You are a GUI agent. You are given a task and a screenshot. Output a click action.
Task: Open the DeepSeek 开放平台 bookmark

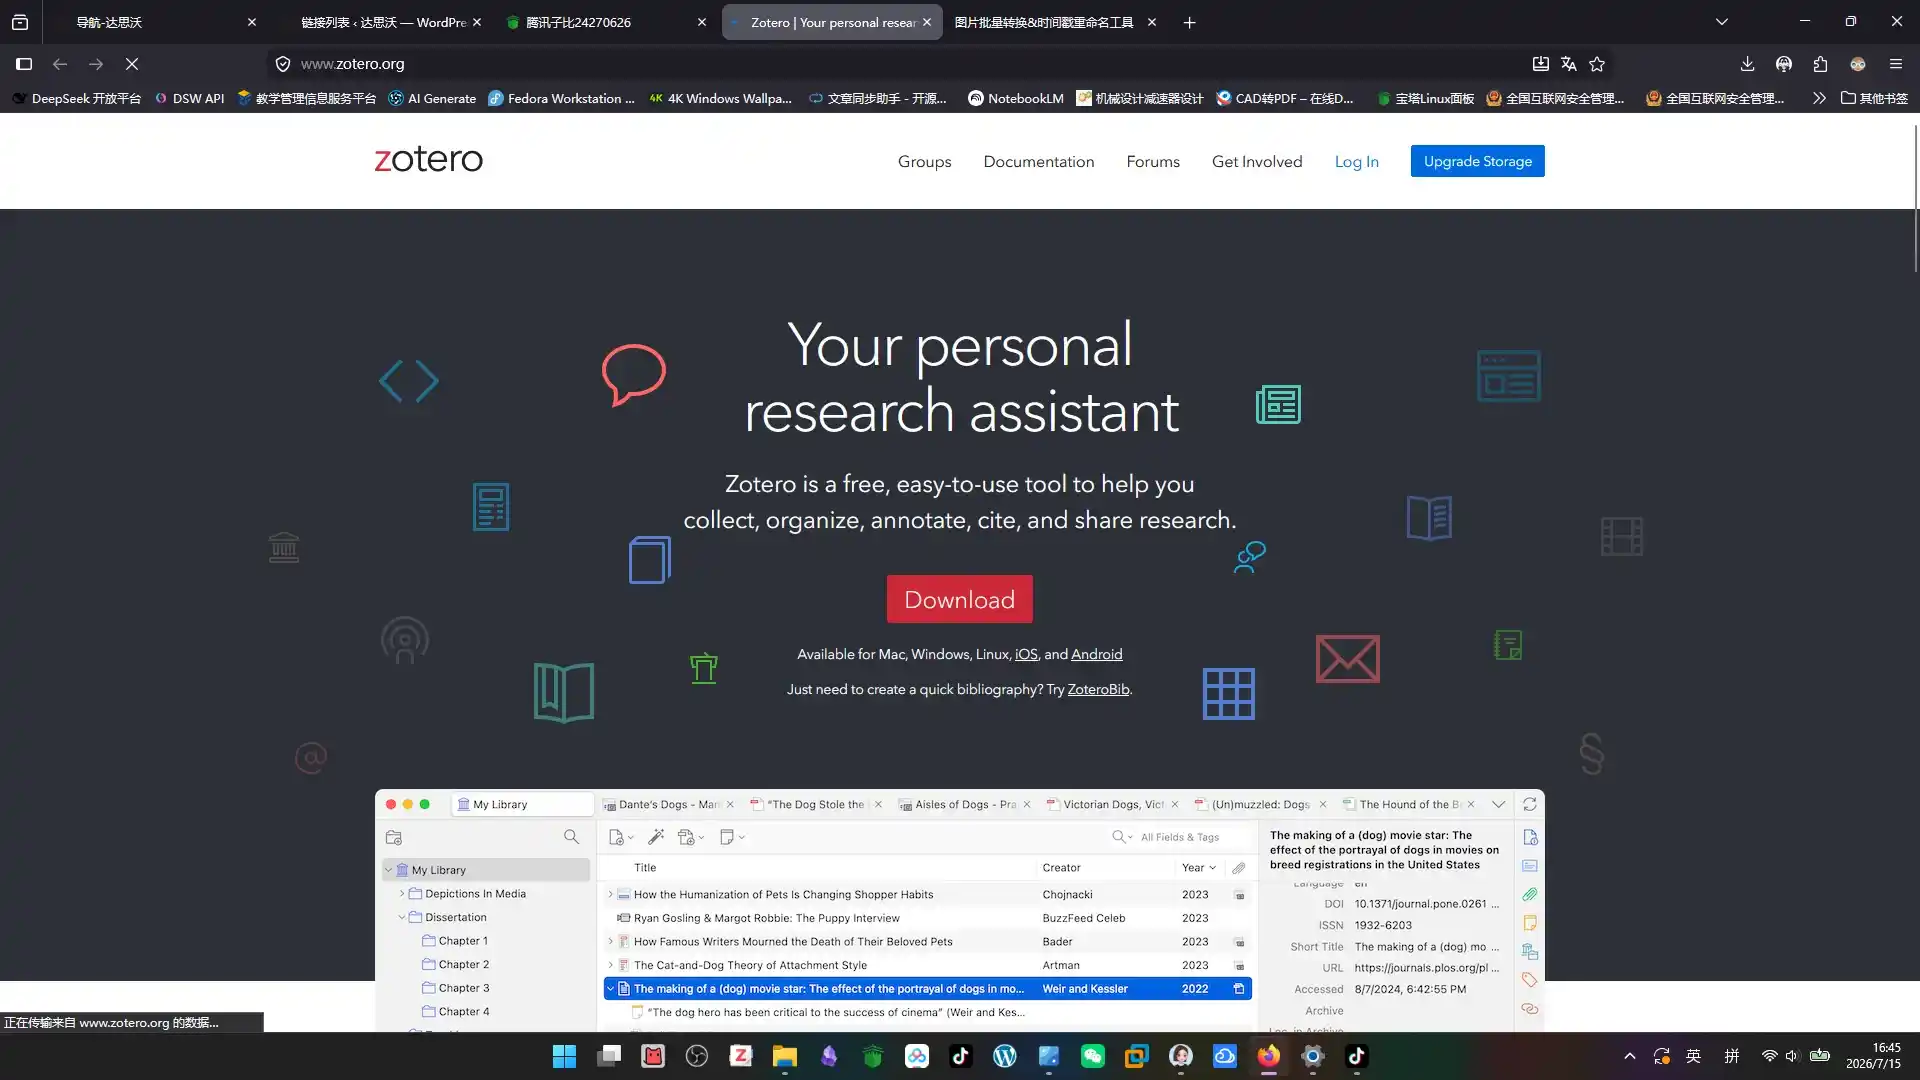click(76, 98)
